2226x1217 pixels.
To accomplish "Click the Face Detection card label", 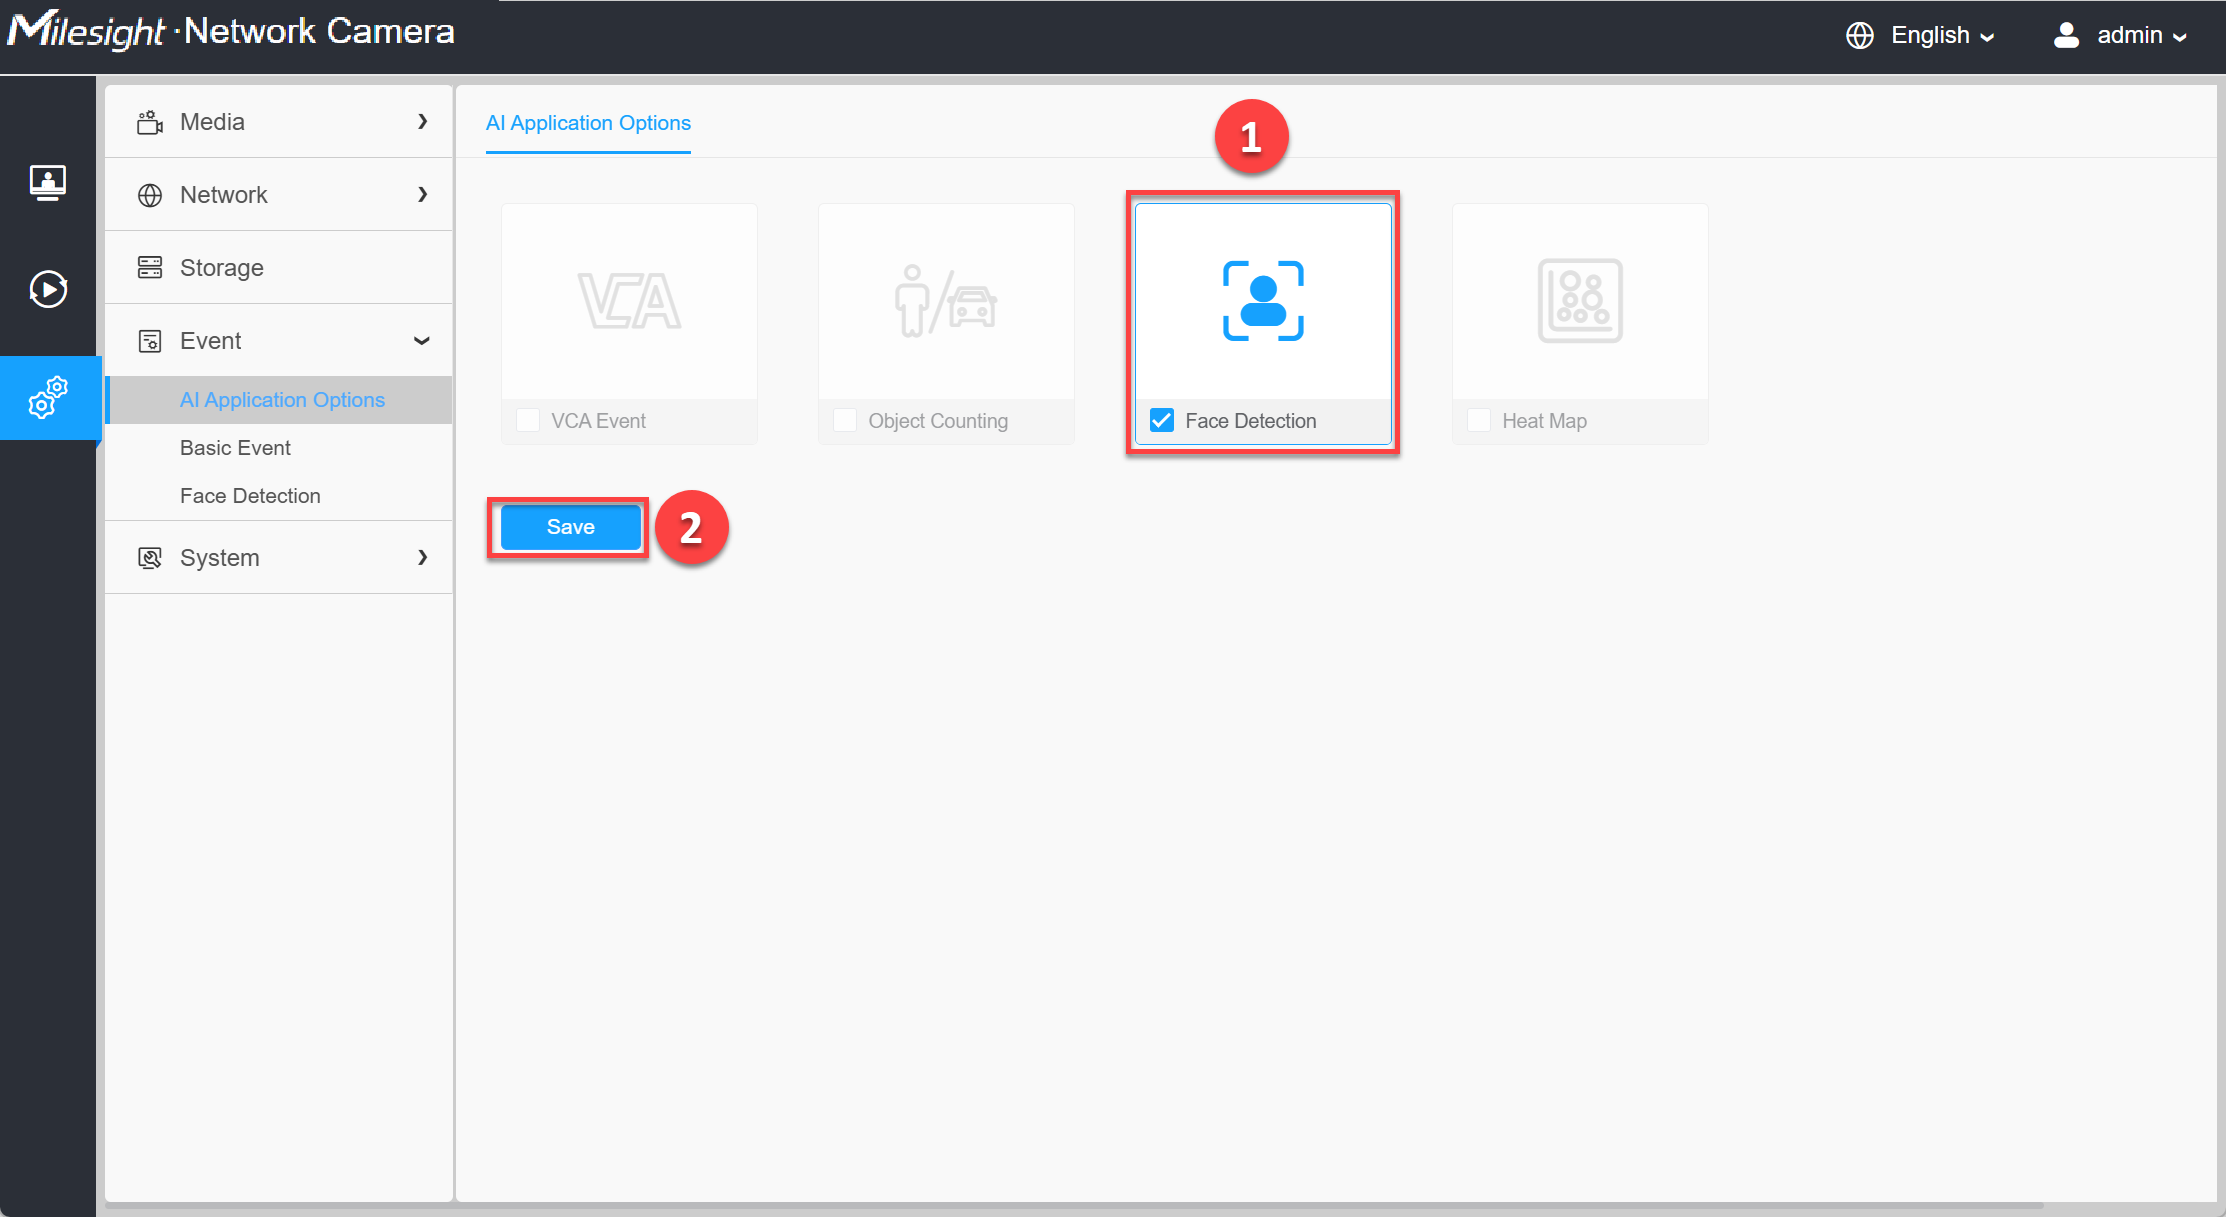I will pyautogui.click(x=1251, y=421).
